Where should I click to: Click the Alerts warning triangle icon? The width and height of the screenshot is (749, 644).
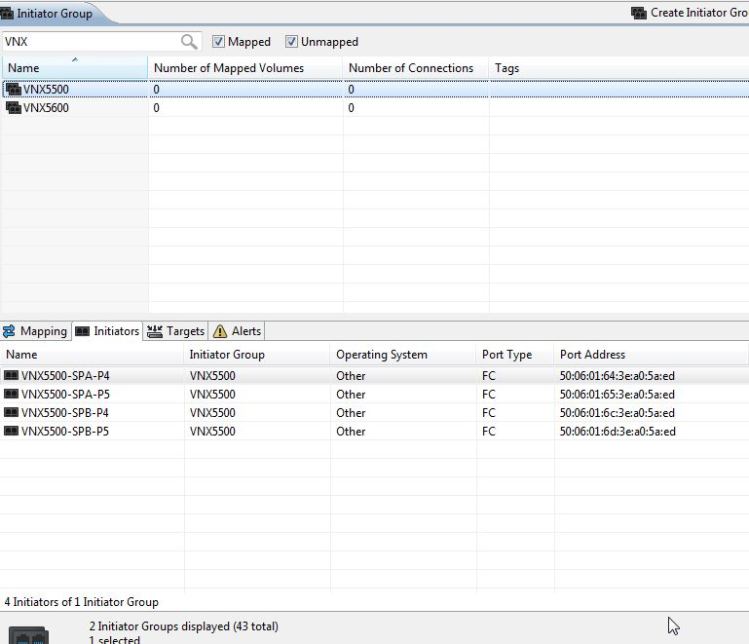click(x=220, y=331)
